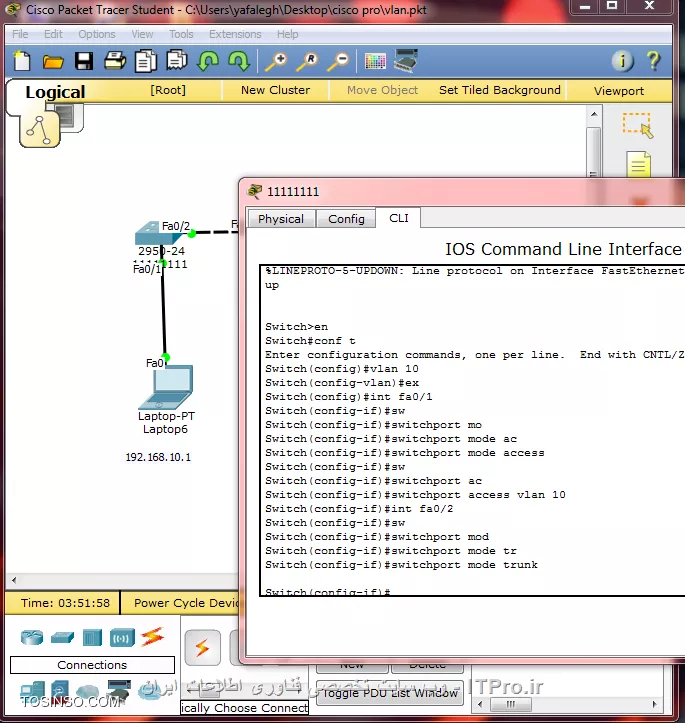Viewport: 685px width, 723px height.
Task: Switch to the Config tab
Action: (346, 219)
